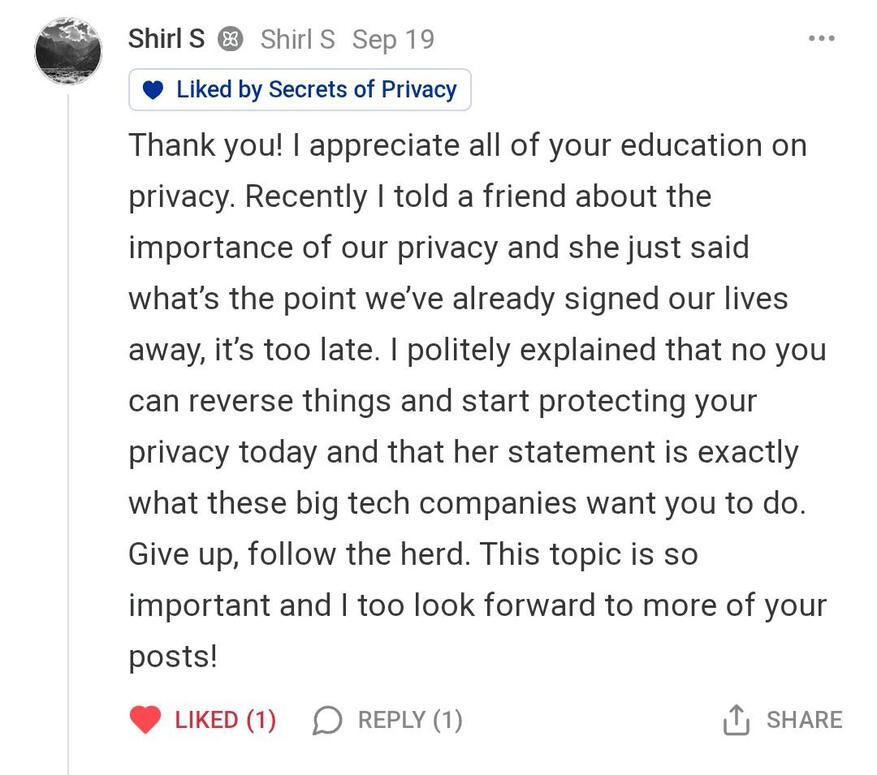Open the Sep 19 timestamp permalink

point(393,39)
